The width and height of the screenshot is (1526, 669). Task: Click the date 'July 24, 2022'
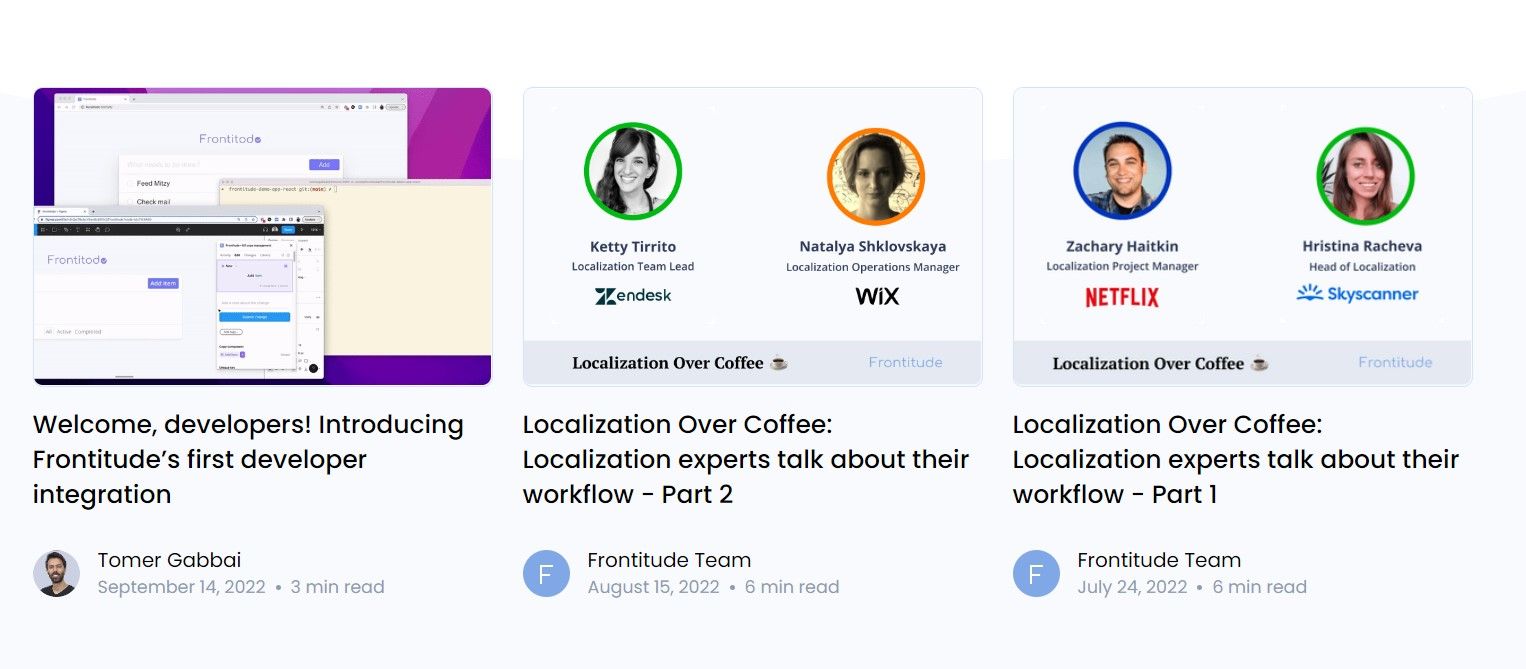[1132, 587]
